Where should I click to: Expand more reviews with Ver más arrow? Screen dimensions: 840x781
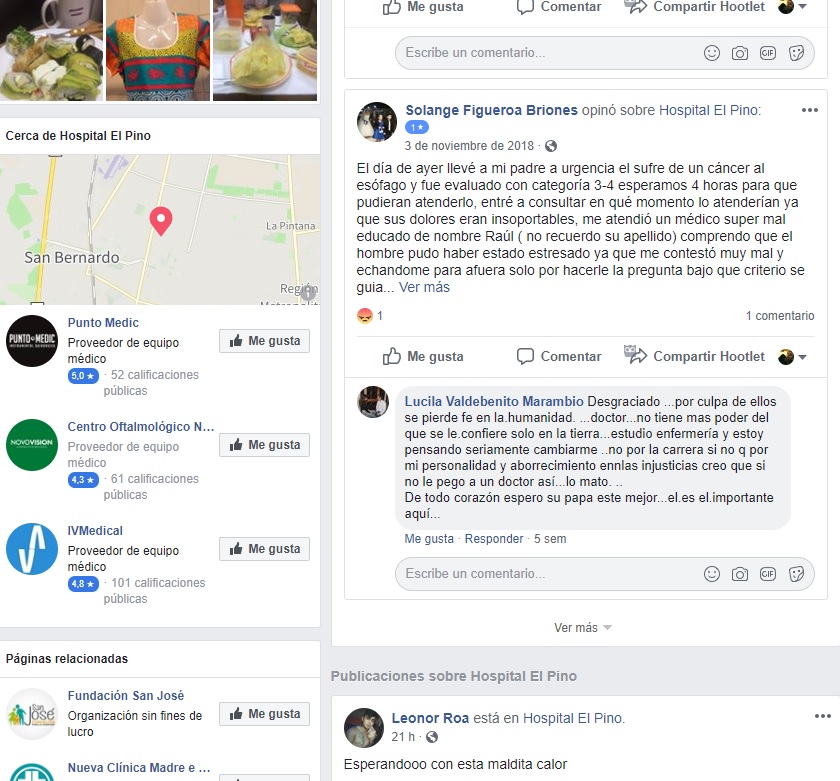click(582, 628)
